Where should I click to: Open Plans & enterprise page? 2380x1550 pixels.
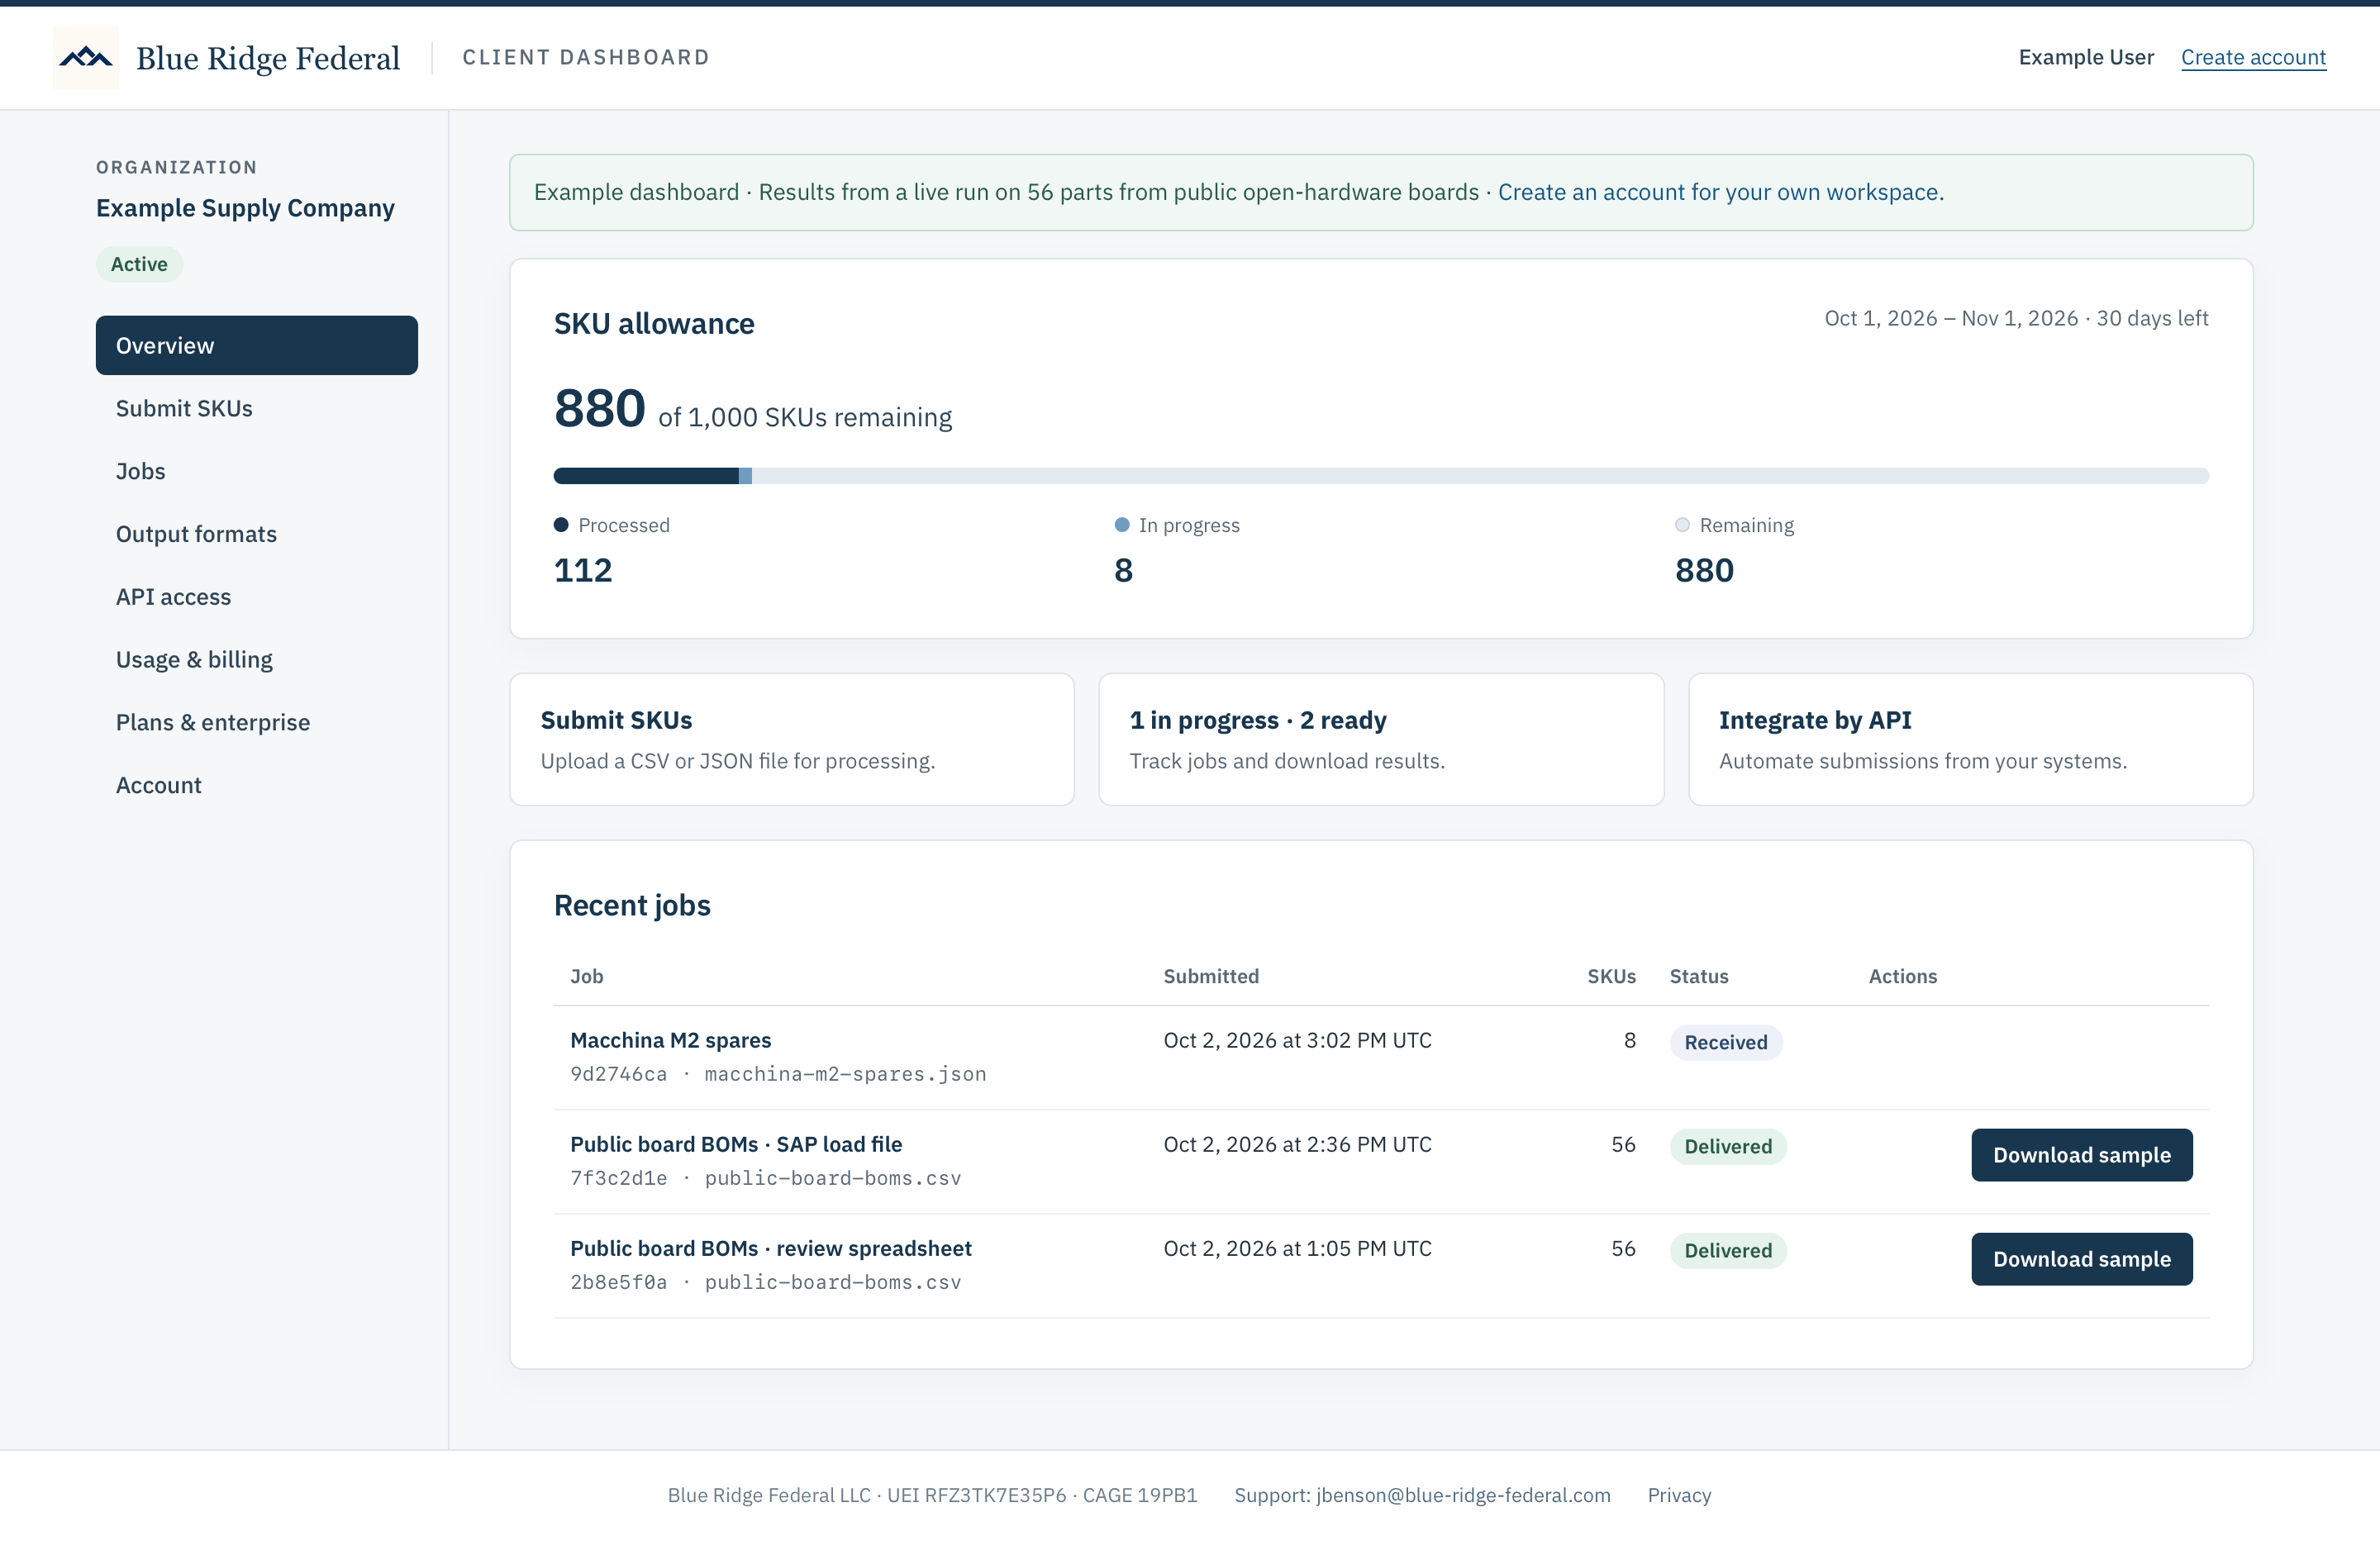point(257,722)
